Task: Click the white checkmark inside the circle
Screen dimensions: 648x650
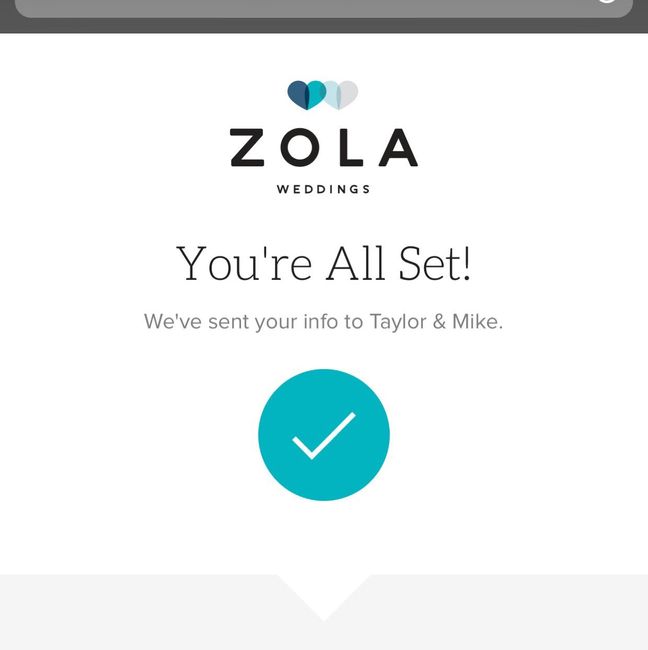Action: (323, 436)
